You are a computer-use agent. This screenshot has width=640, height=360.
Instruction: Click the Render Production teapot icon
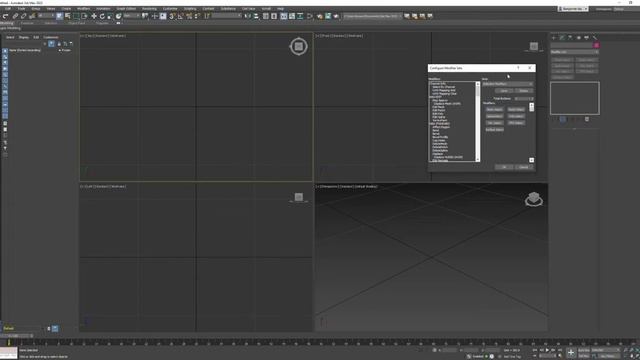(336, 16)
